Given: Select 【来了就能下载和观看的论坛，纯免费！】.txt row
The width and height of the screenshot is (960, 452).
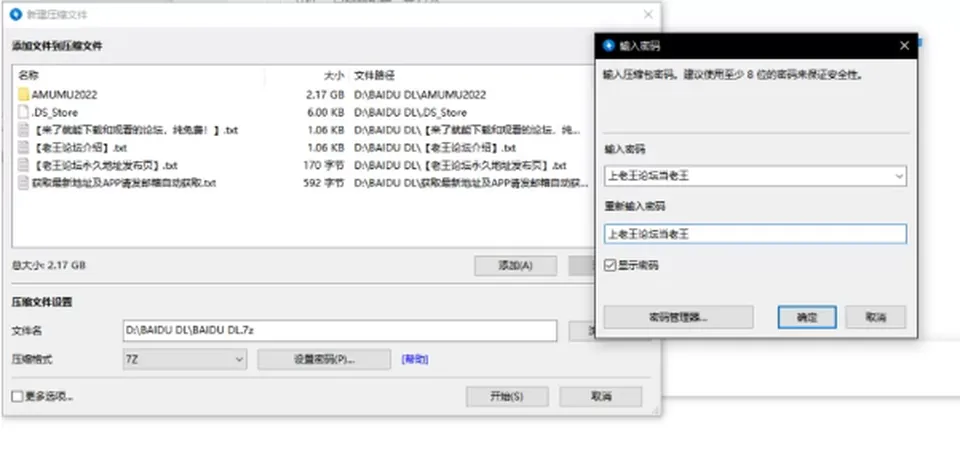Looking at the screenshot, I should click(x=303, y=130).
